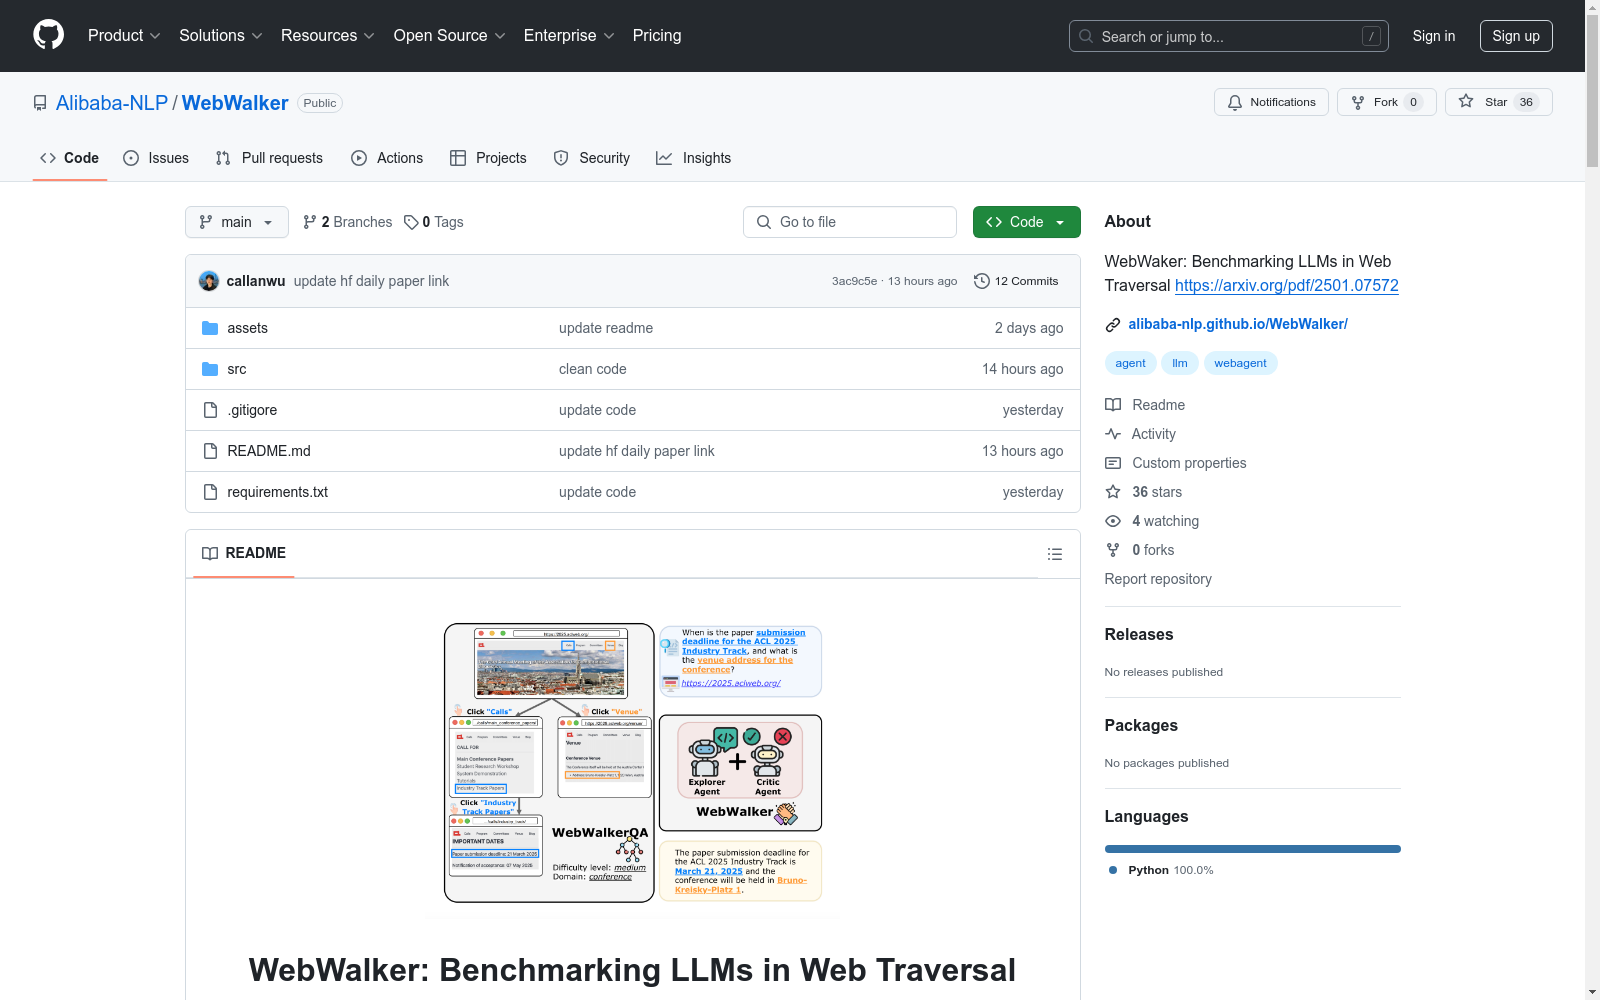Click the repository icon before Alibaba-NLP

pos(40,103)
